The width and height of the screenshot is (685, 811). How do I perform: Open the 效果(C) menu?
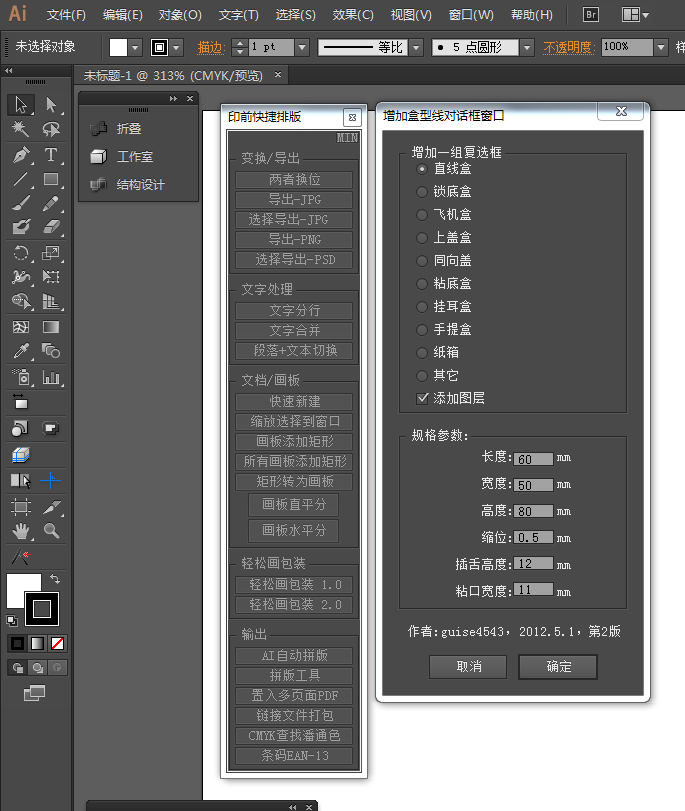click(x=353, y=15)
